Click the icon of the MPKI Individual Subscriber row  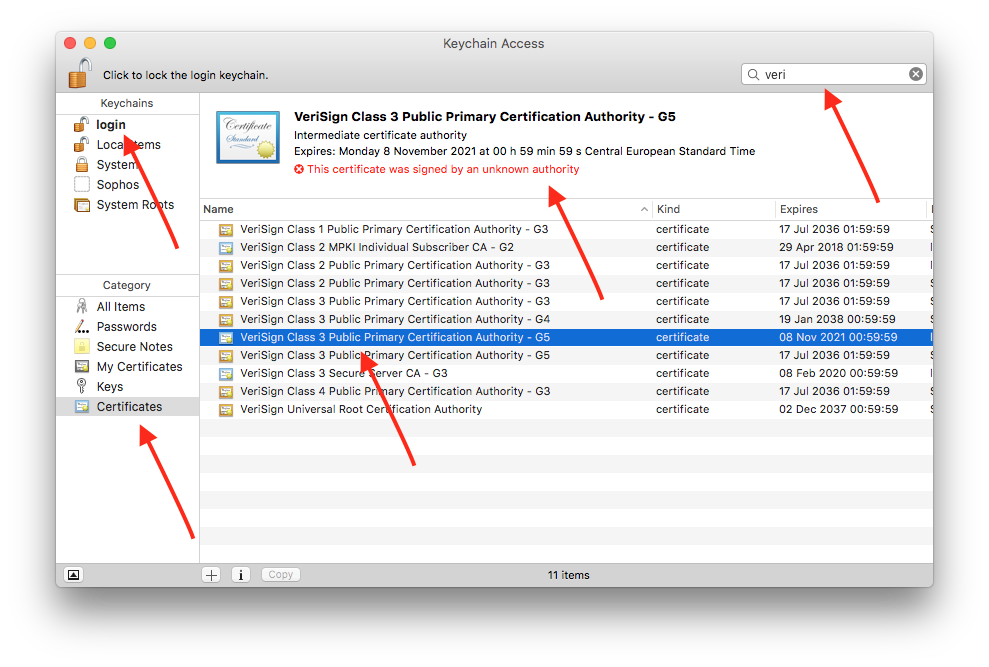click(x=226, y=248)
